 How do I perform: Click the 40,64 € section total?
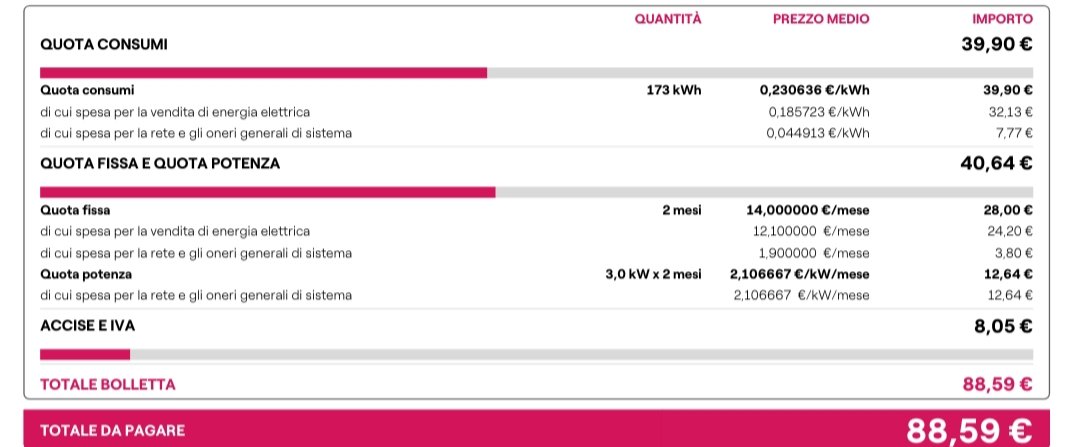pyautogui.click(x=996, y=163)
